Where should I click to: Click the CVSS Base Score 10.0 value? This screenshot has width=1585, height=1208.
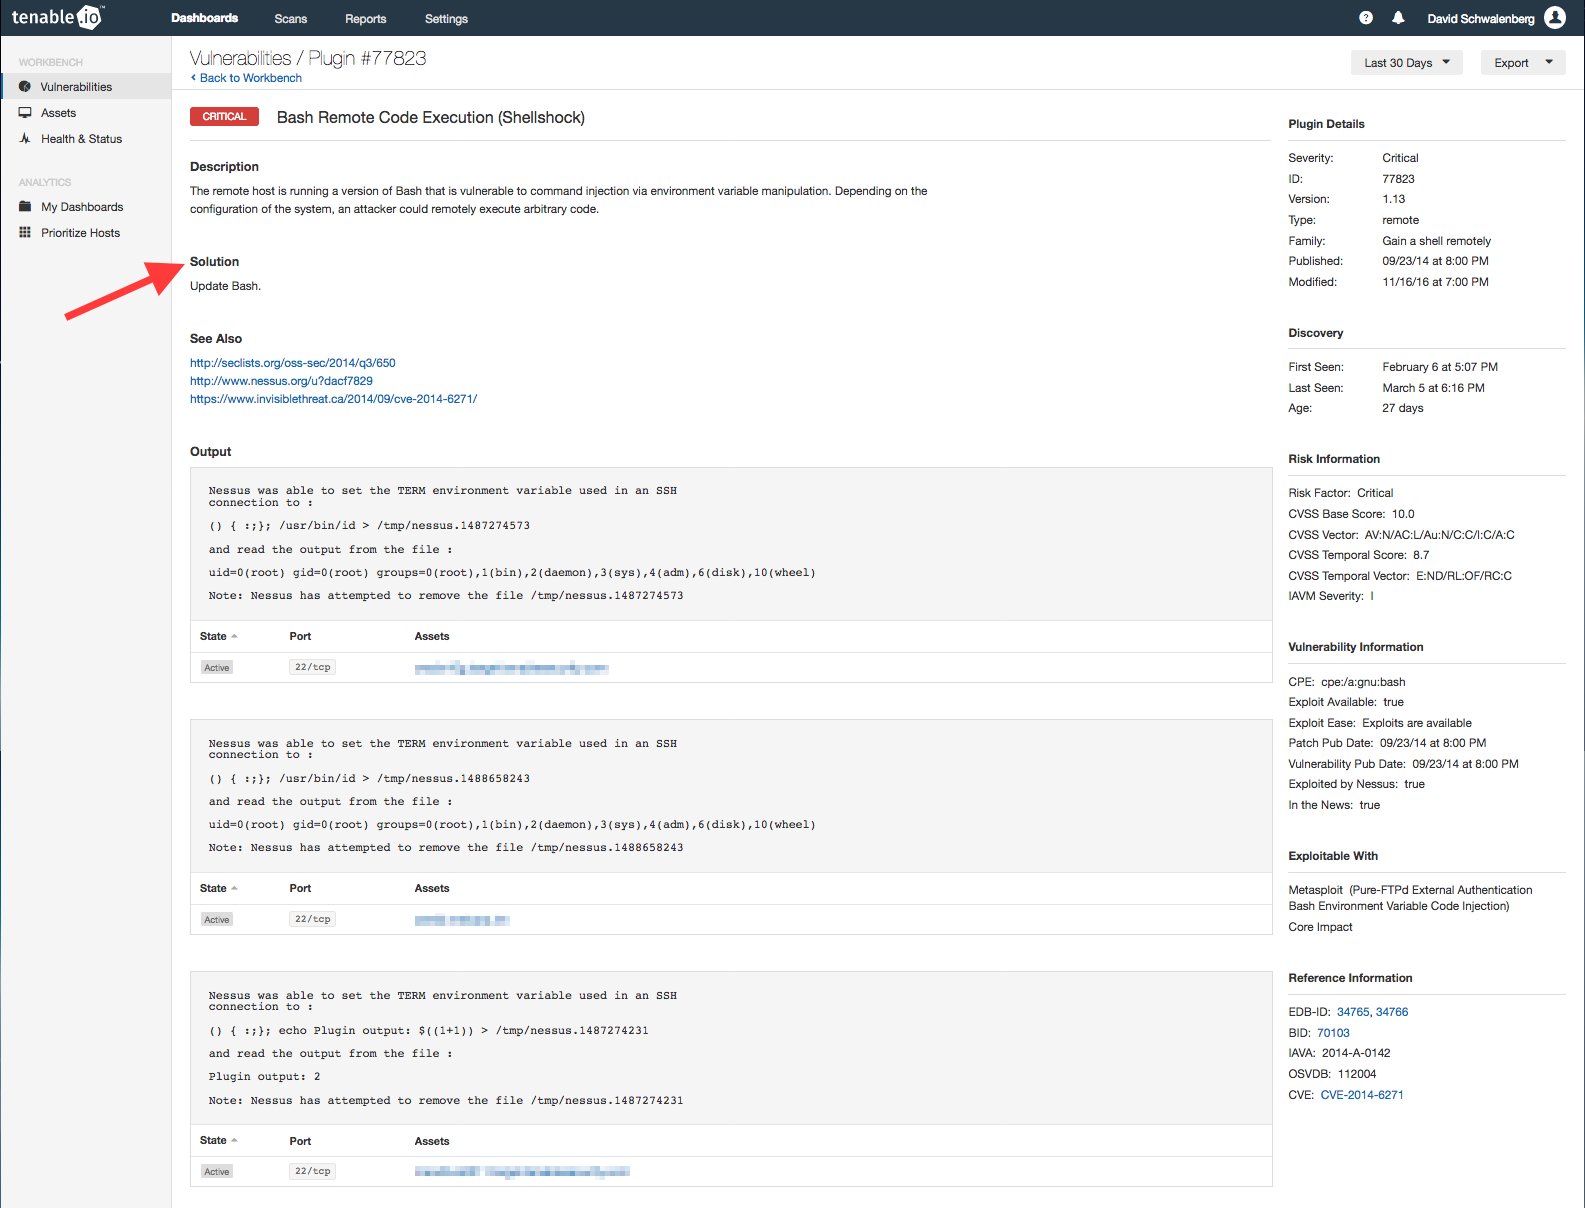[x=1403, y=514]
